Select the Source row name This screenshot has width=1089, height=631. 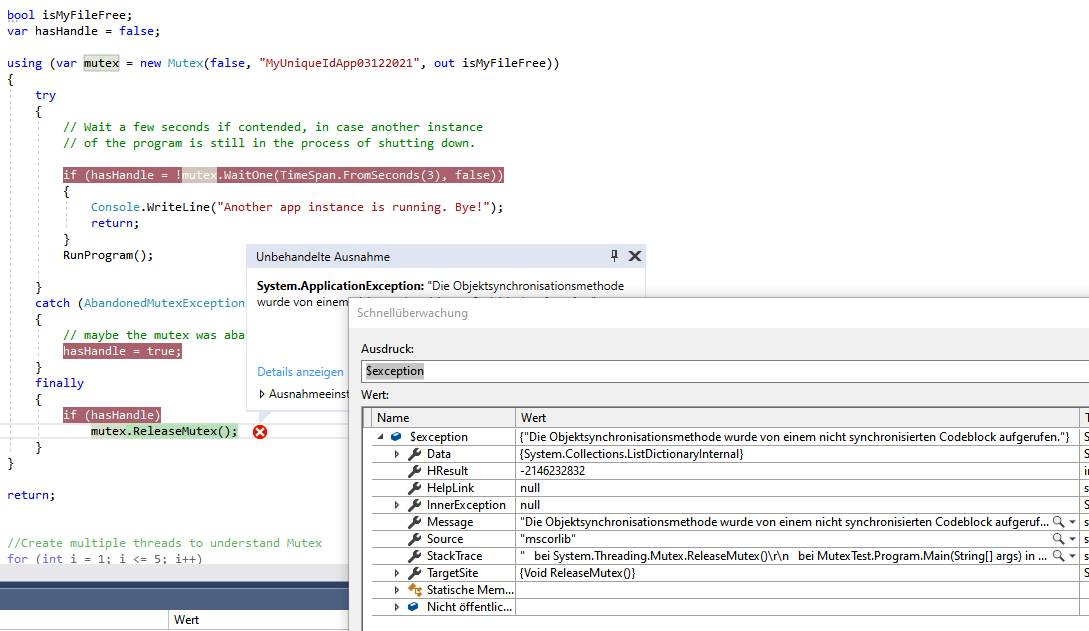[444, 539]
